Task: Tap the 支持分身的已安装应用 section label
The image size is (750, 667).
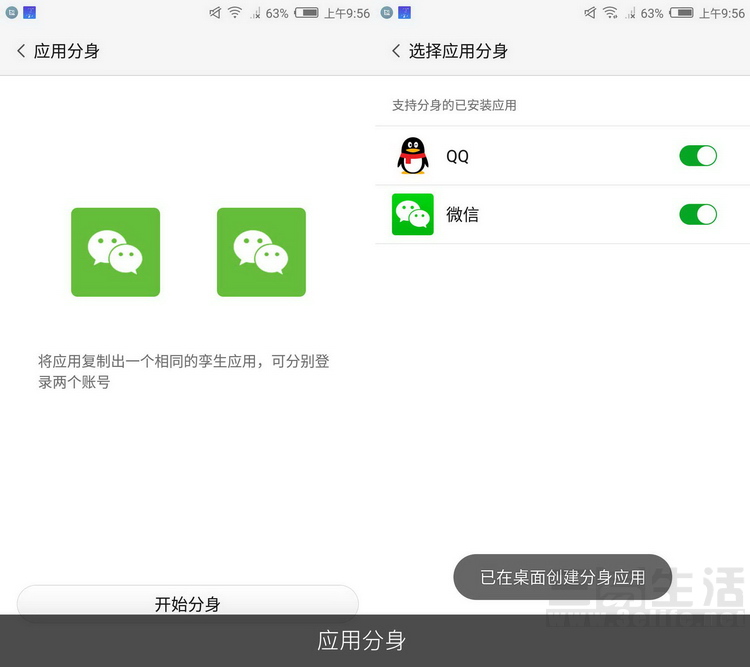Action: point(454,105)
